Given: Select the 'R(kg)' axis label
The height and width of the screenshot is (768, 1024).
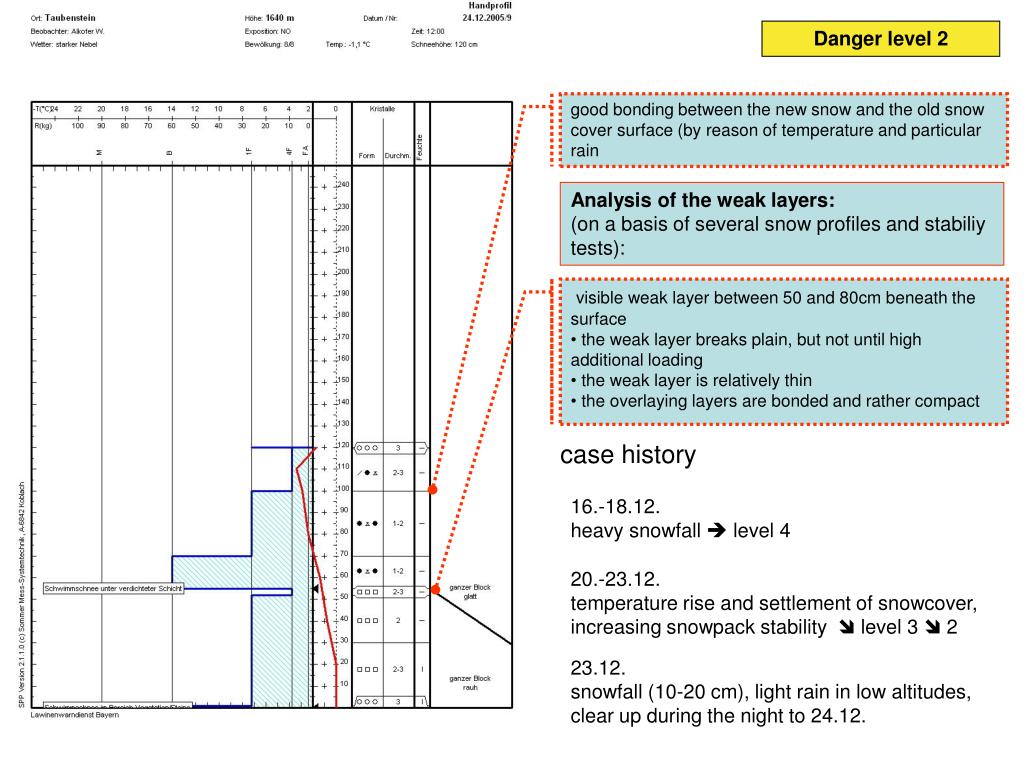Looking at the screenshot, I should [42, 125].
